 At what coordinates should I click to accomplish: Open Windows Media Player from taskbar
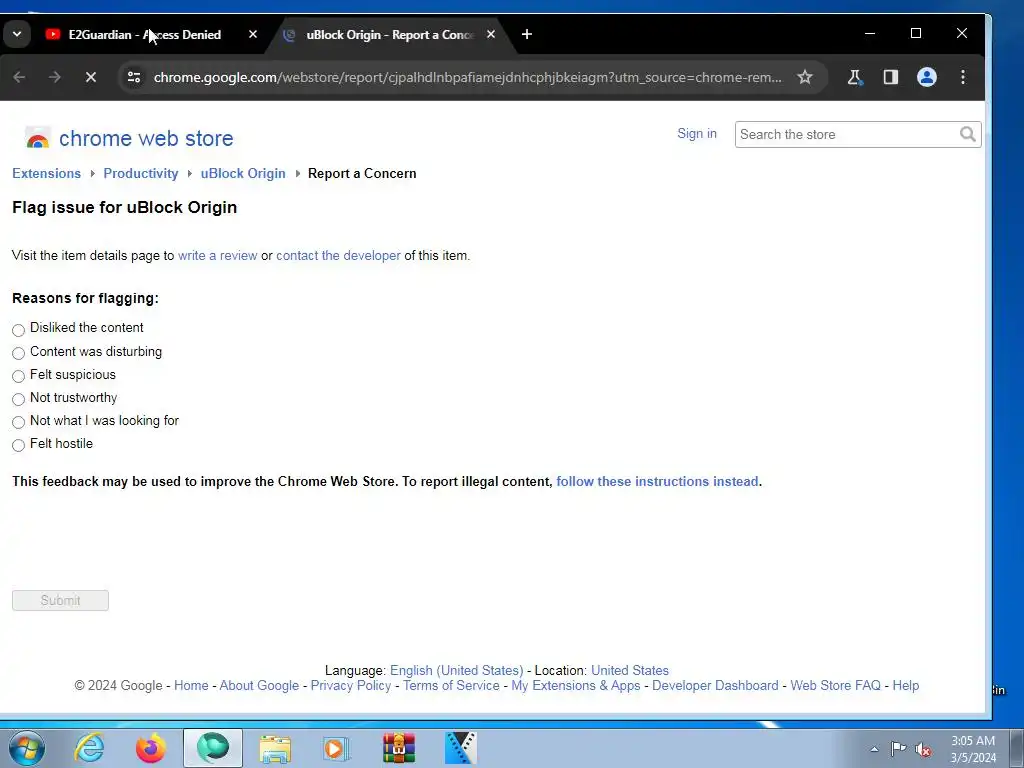pyautogui.click(x=336, y=748)
